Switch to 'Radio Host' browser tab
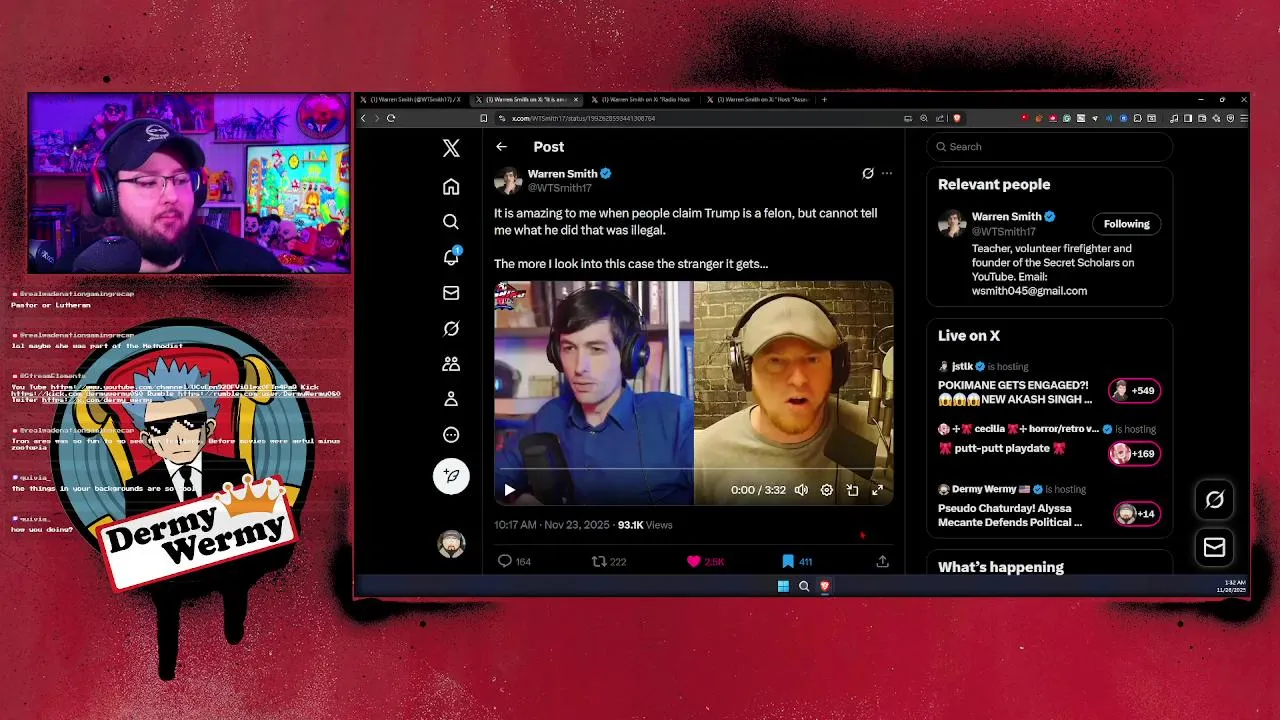 (643, 100)
